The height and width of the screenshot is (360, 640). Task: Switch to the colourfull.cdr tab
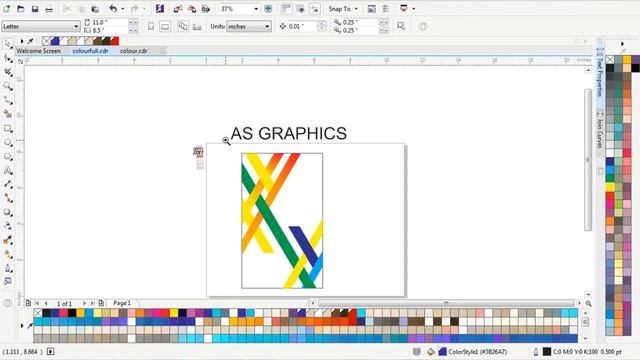[90, 51]
